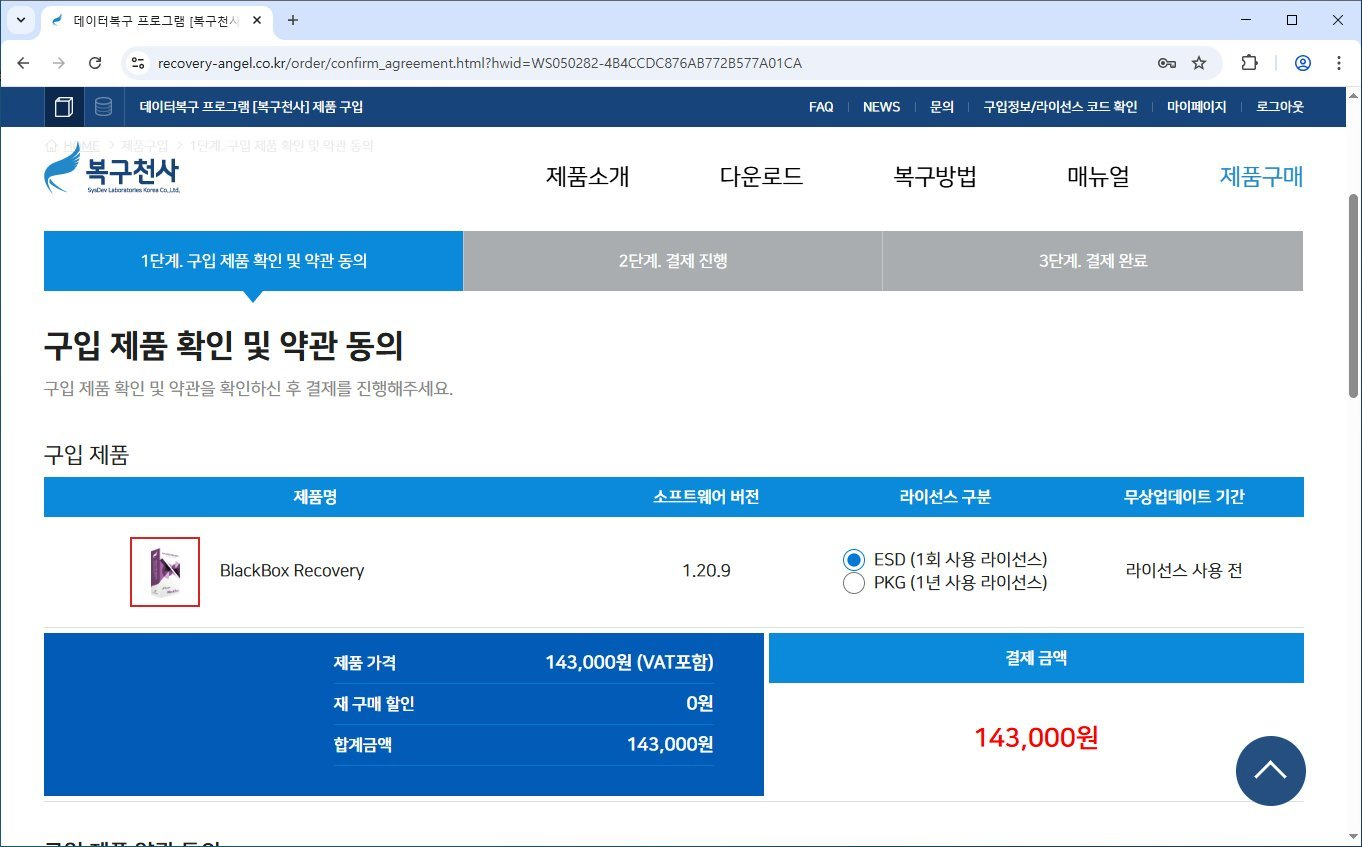Click the saved password key icon
The width and height of the screenshot is (1362, 847).
(1166, 63)
